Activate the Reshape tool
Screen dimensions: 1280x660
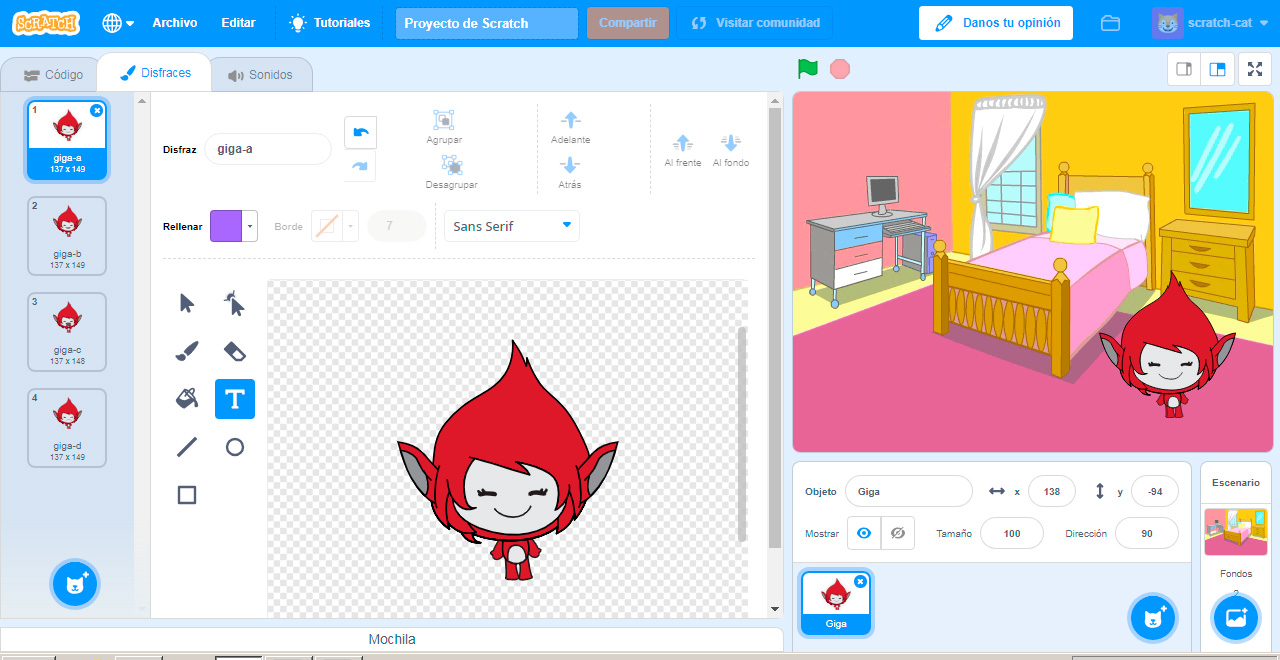(x=235, y=303)
